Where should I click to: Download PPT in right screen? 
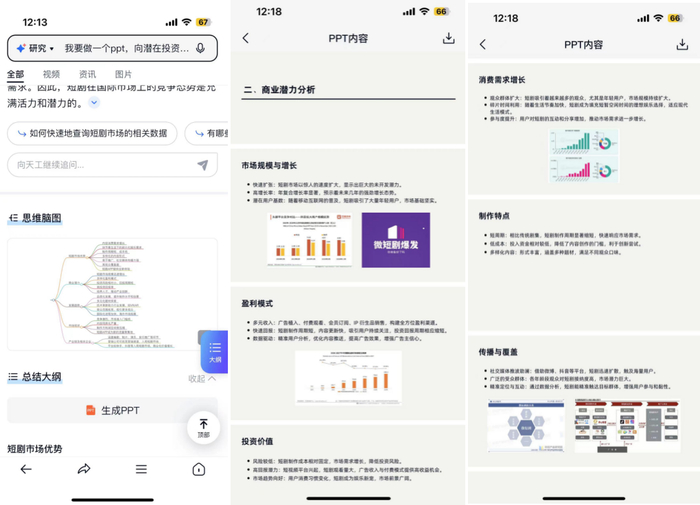682,44
